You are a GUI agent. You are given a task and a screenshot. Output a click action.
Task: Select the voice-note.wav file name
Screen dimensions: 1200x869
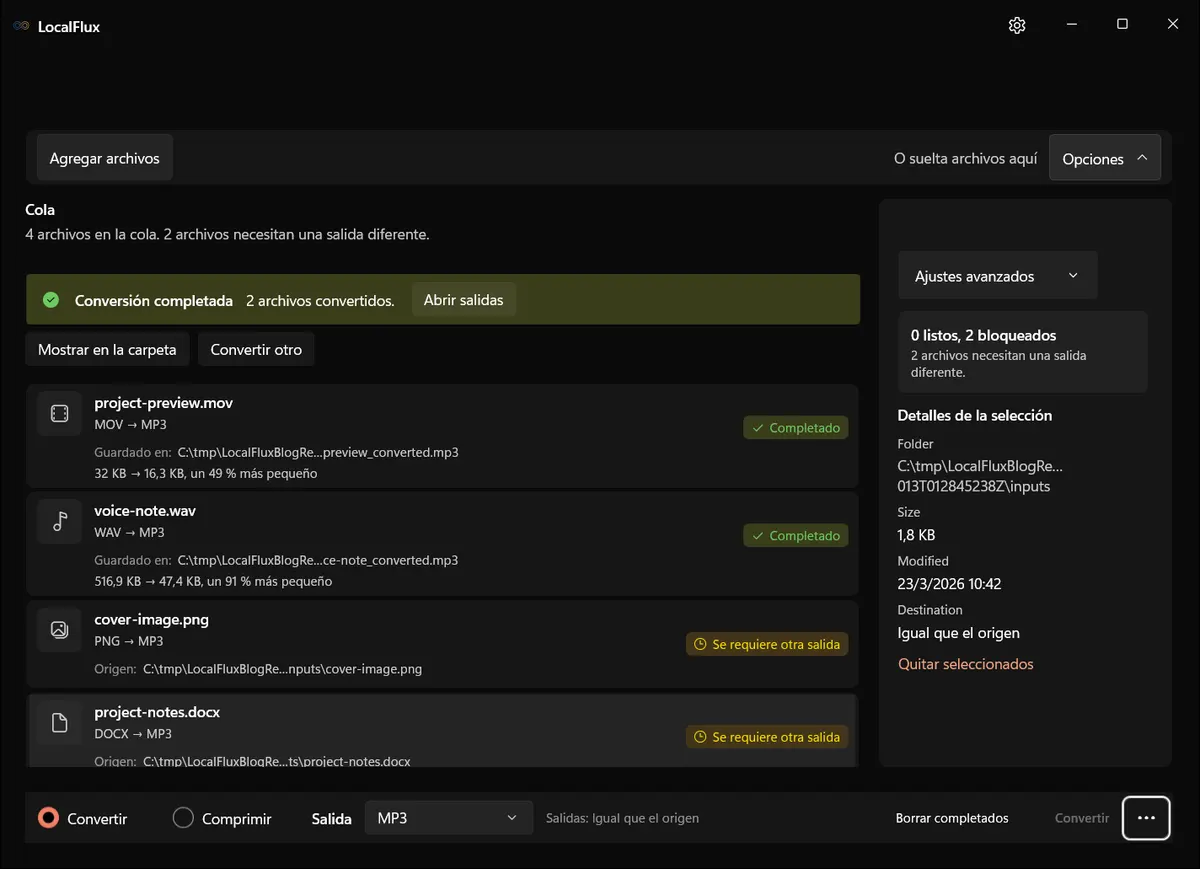click(145, 511)
